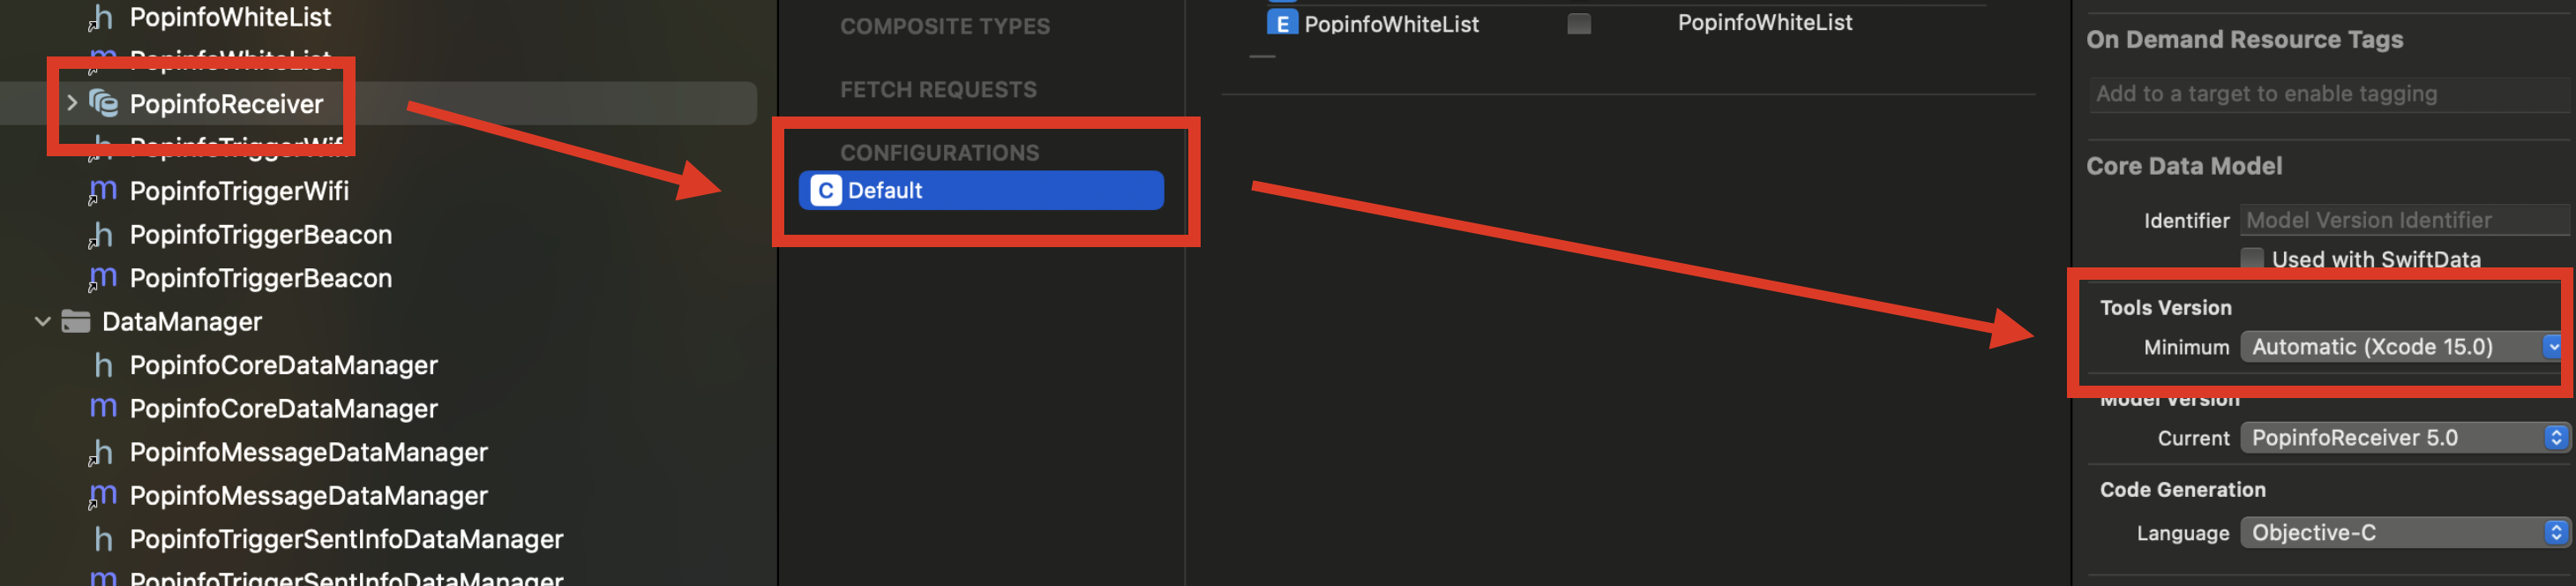Screen dimensions: 2576x586
Task: Expand the PopinfoReceiver disclosure triangle
Action: point(71,103)
